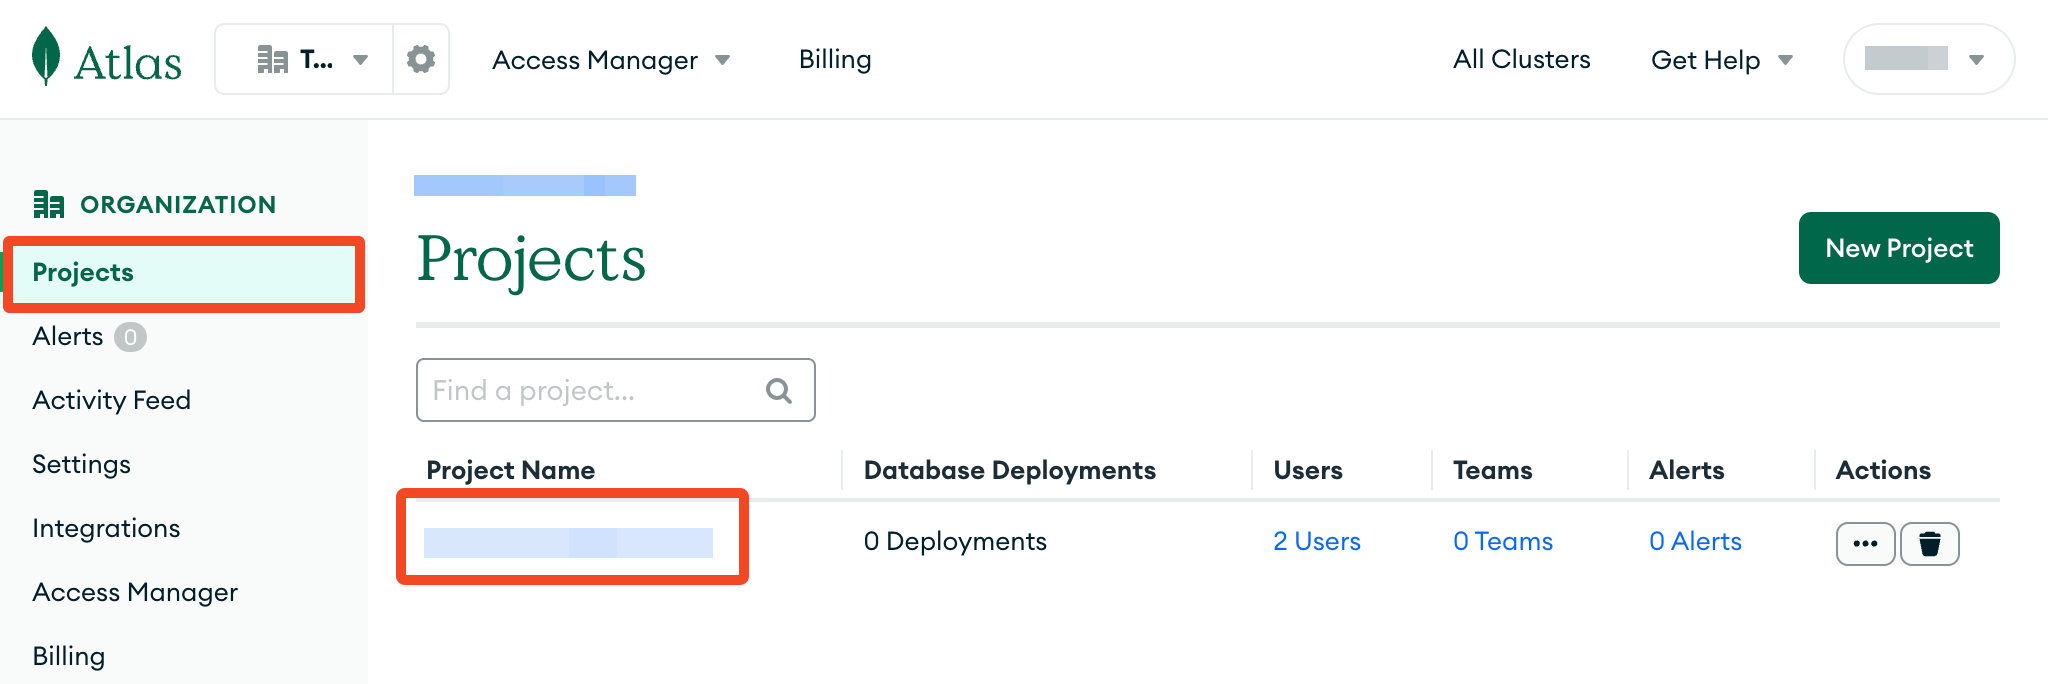Click the Database Deployments column header

(1009, 470)
